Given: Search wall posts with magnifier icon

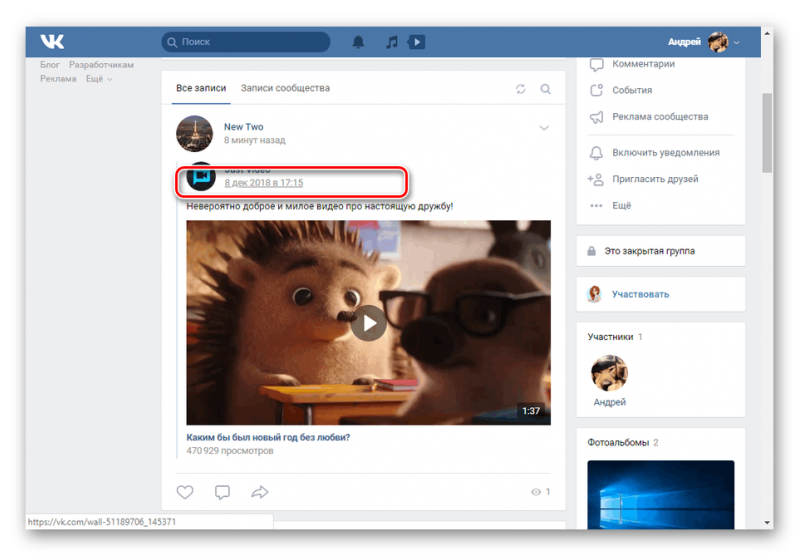Looking at the screenshot, I should (x=545, y=89).
